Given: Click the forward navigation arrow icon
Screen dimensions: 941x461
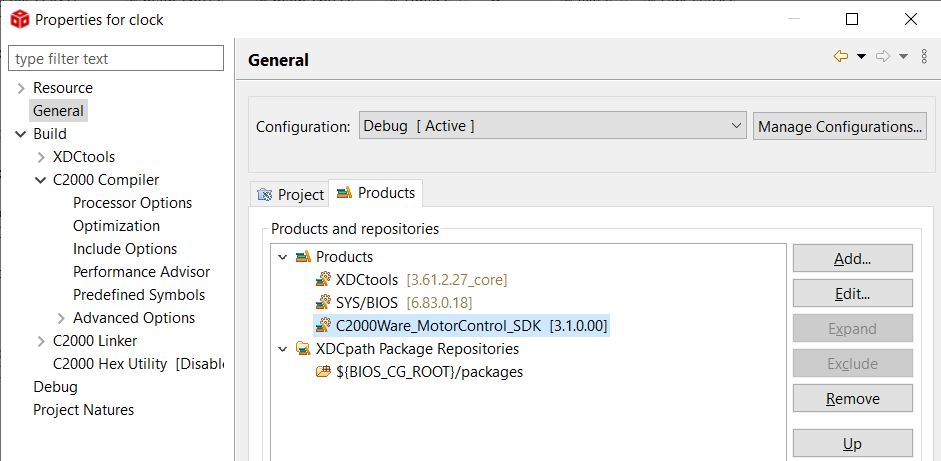Looking at the screenshot, I should [882, 57].
